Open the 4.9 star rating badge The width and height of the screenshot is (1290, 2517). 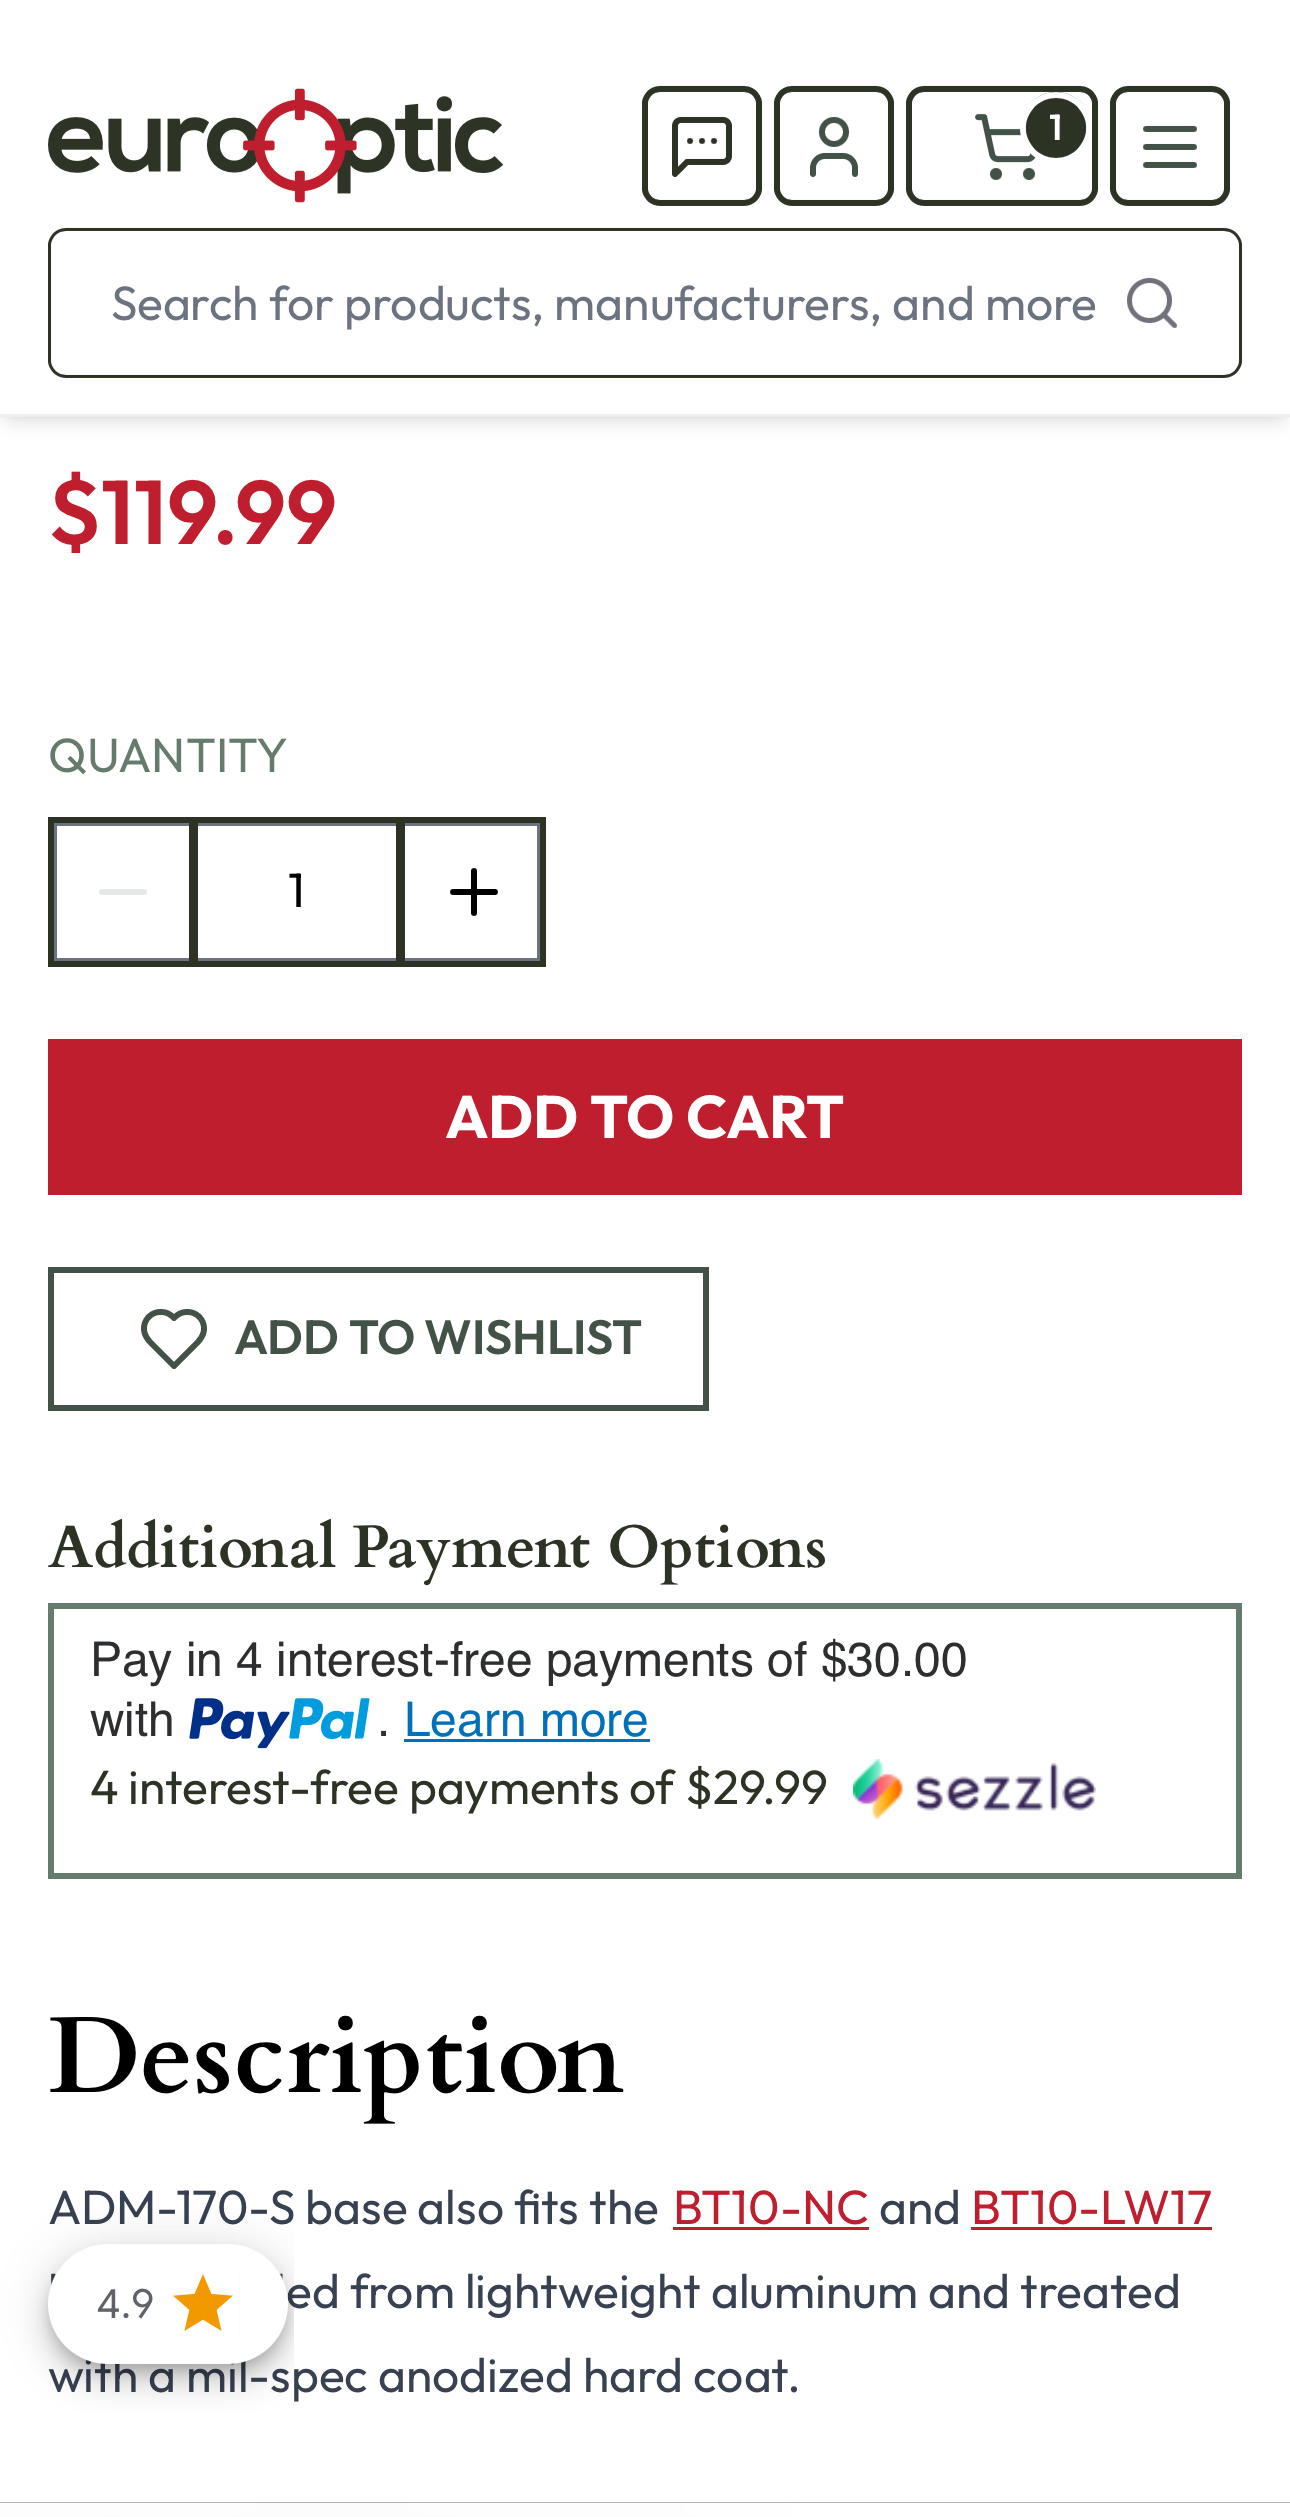tap(167, 2303)
